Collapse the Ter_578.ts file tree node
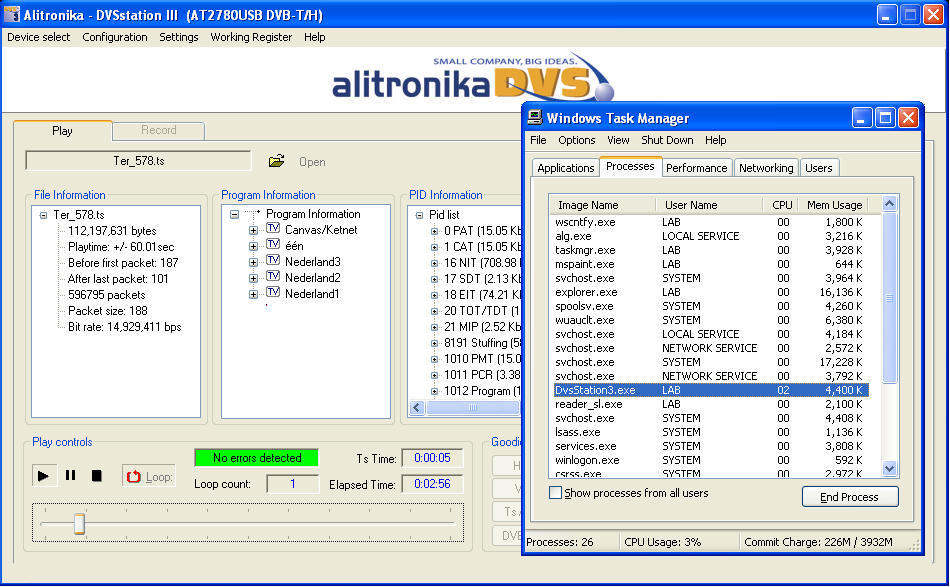Viewport: 950px width, 587px height. (43, 215)
